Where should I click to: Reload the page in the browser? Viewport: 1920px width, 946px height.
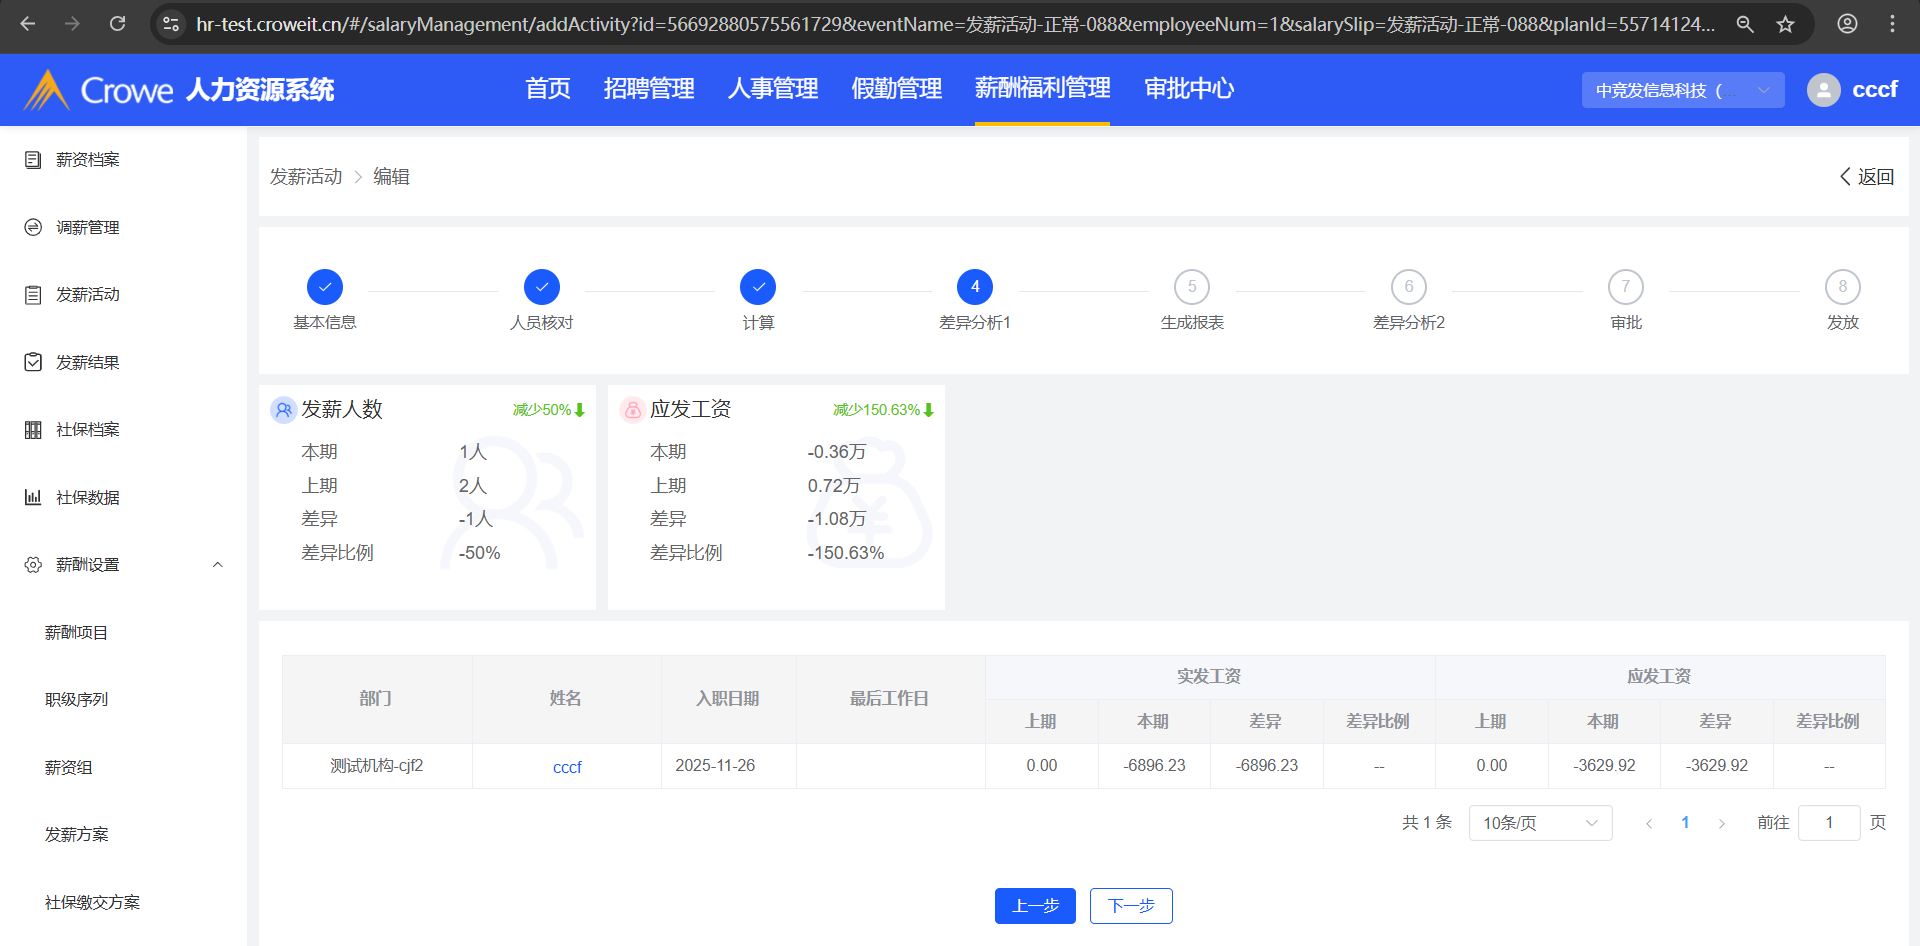pyautogui.click(x=117, y=24)
